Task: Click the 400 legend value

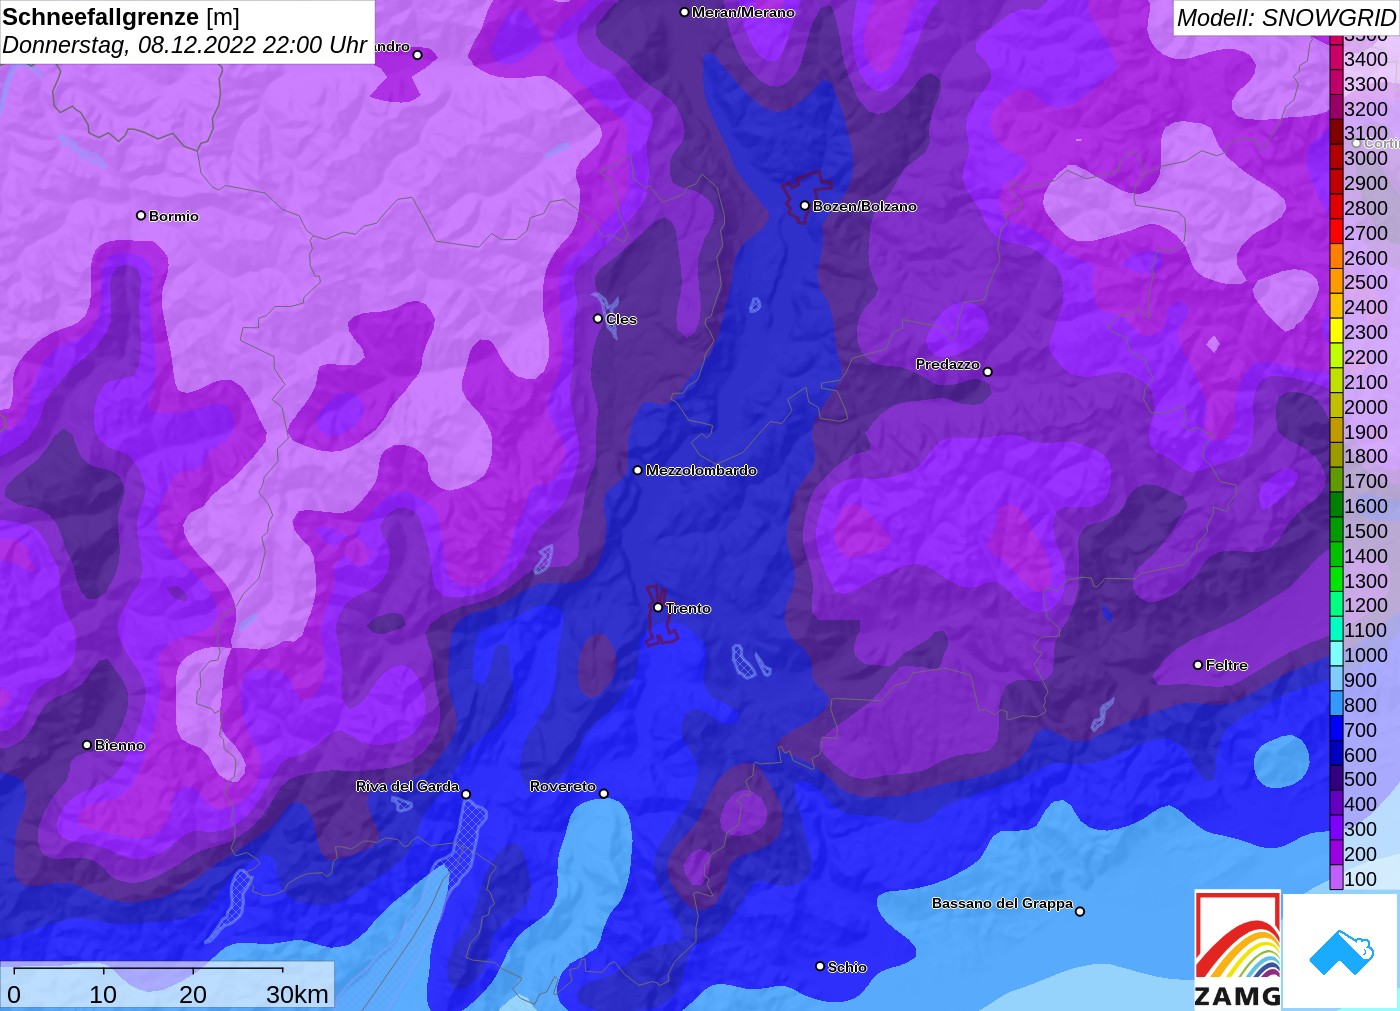Action: tap(1360, 804)
